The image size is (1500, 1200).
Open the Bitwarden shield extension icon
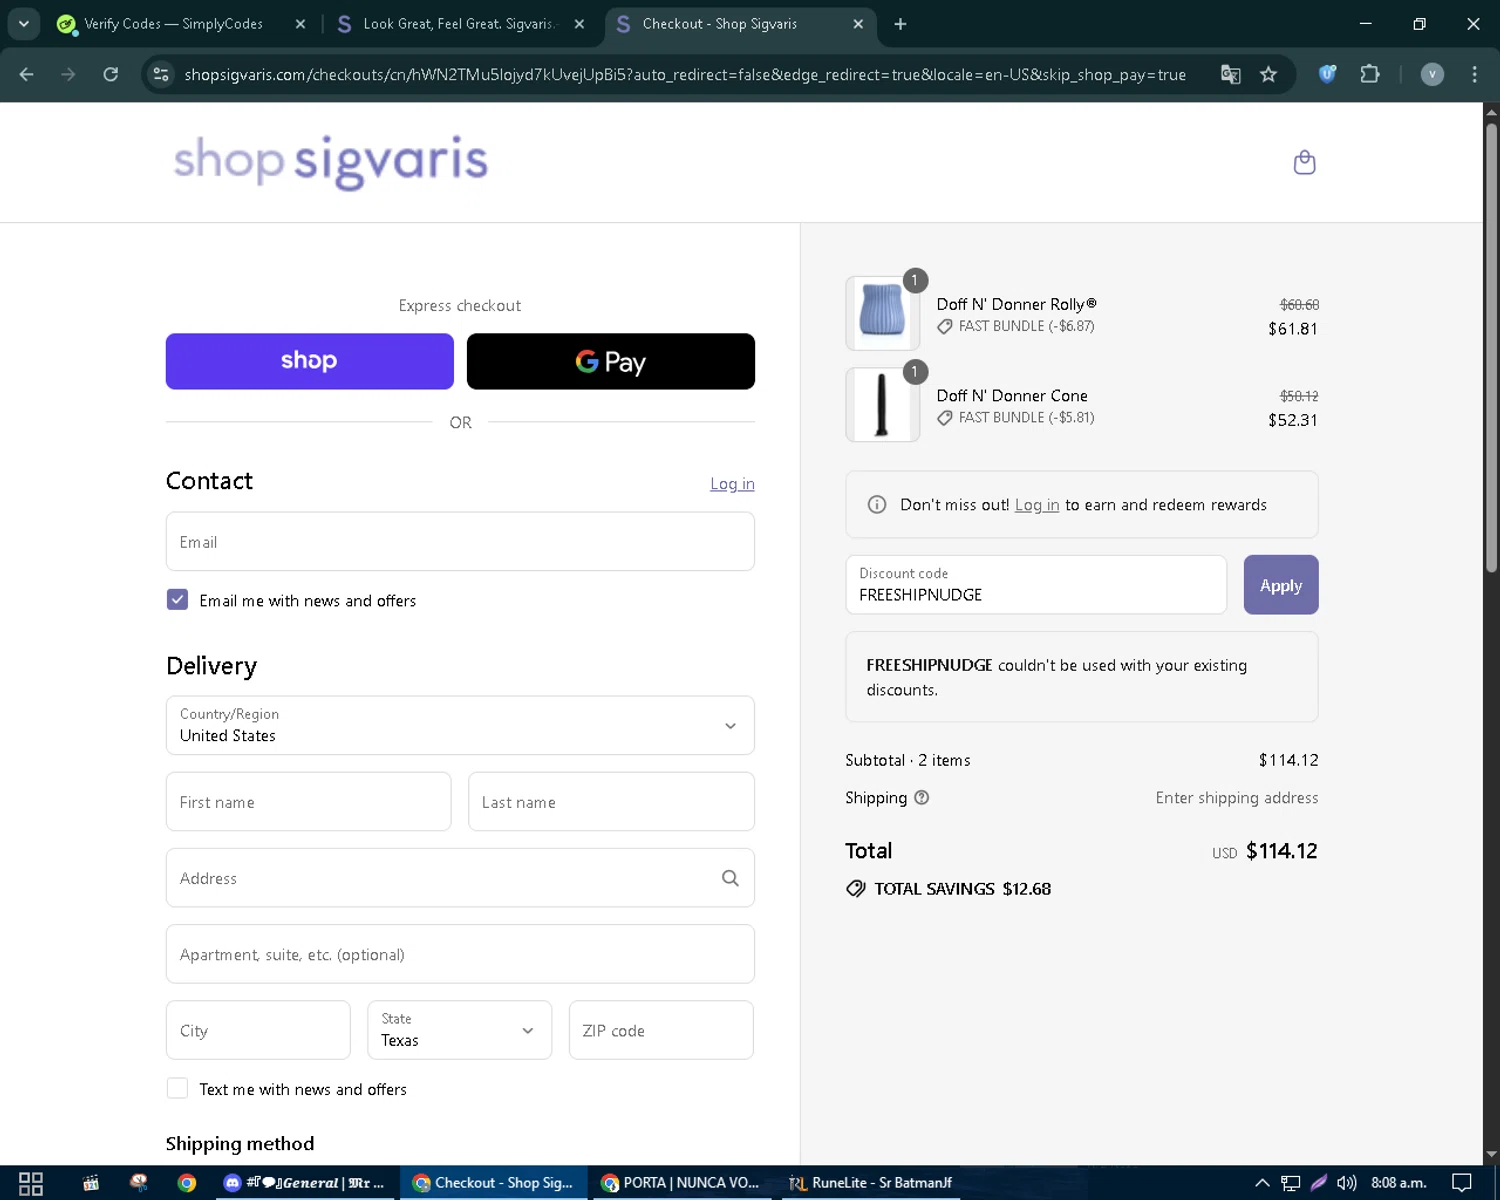coord(1327,73)
